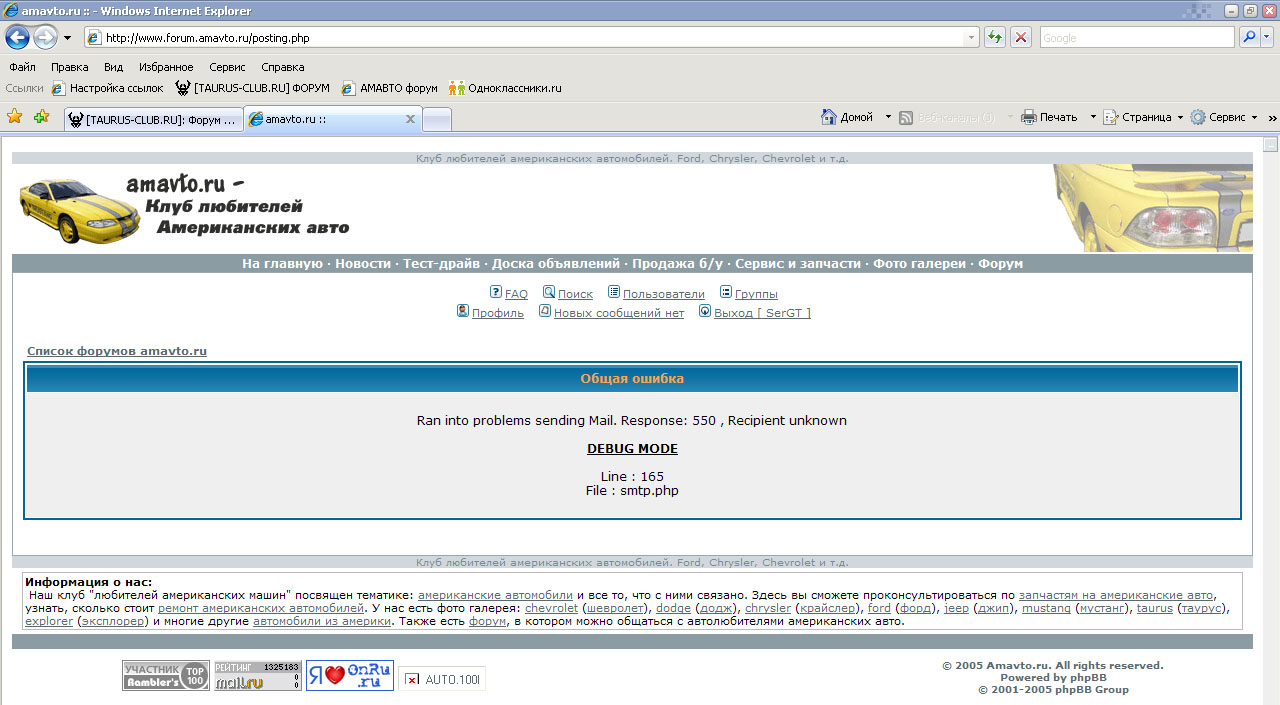This screenshot has height=705, width=1280.
Task: Close the amavto.ru tab
Action: [x=410, y=119]
